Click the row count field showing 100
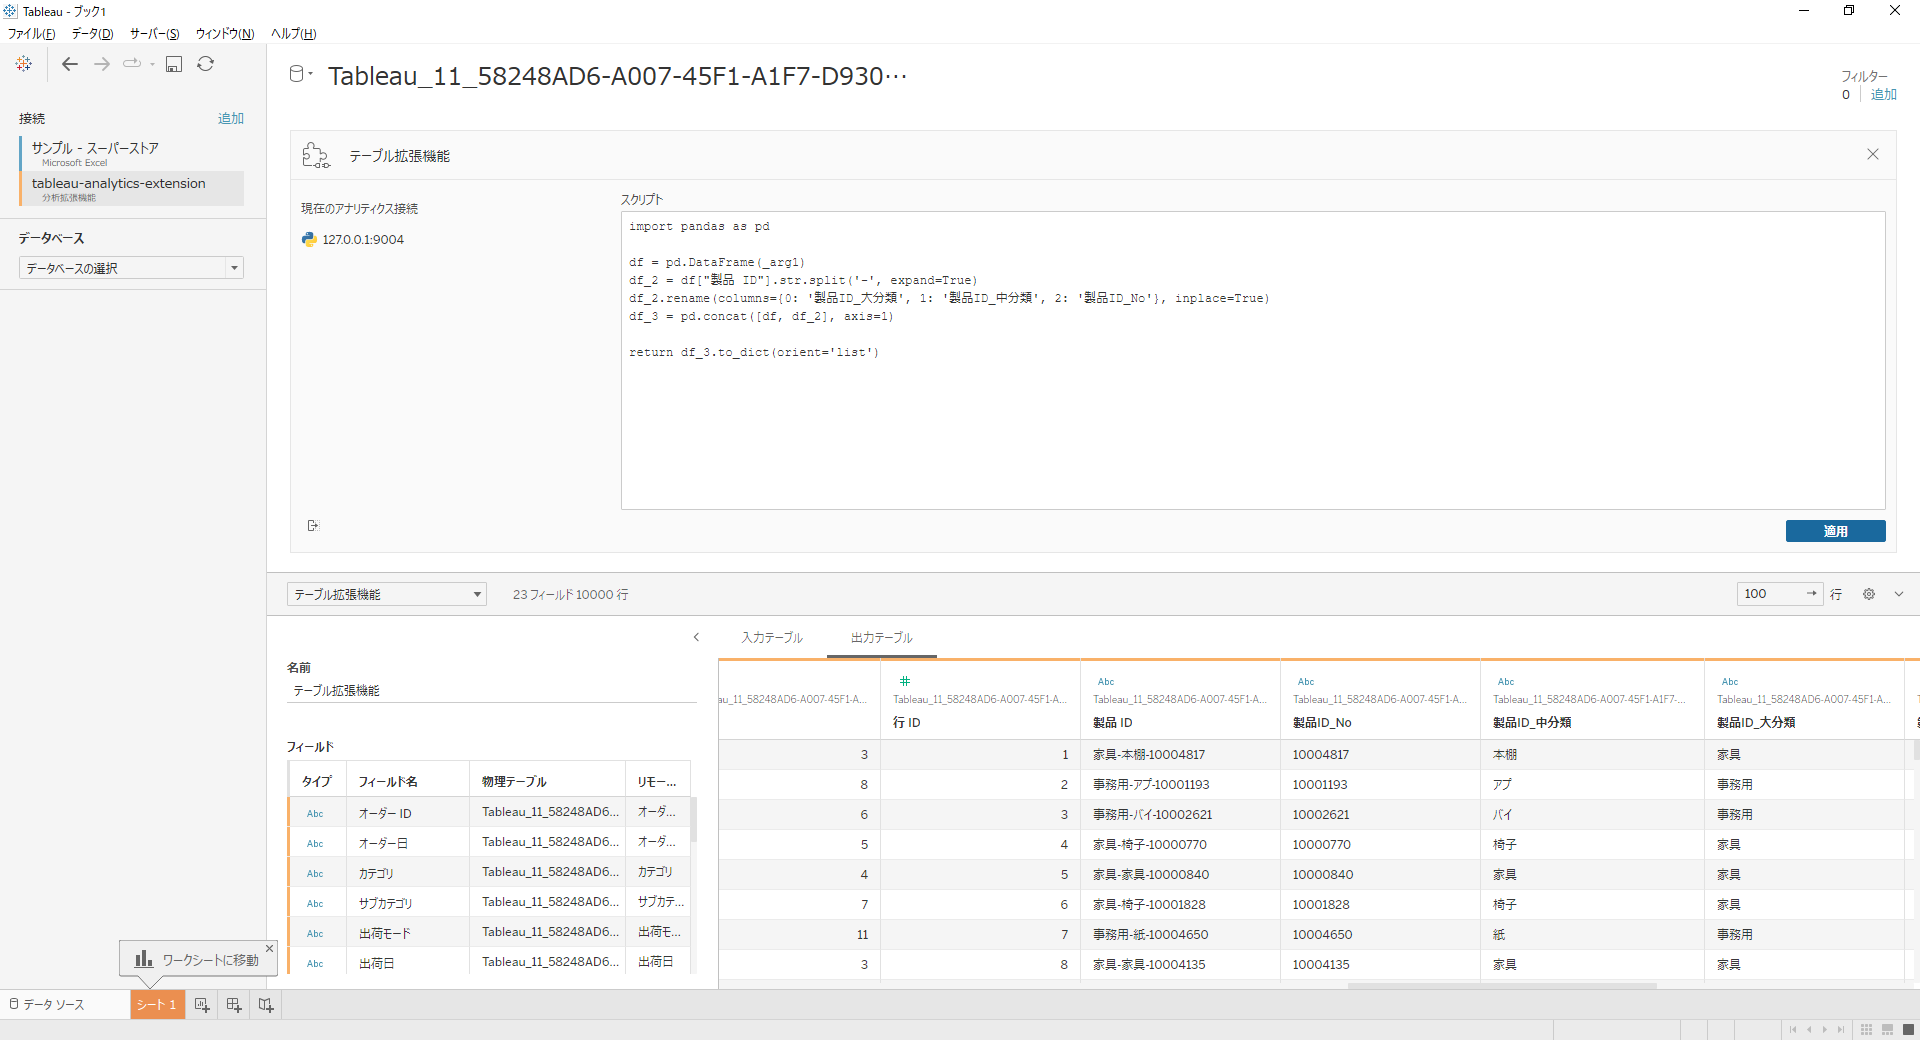 [x=1779, y=594]
